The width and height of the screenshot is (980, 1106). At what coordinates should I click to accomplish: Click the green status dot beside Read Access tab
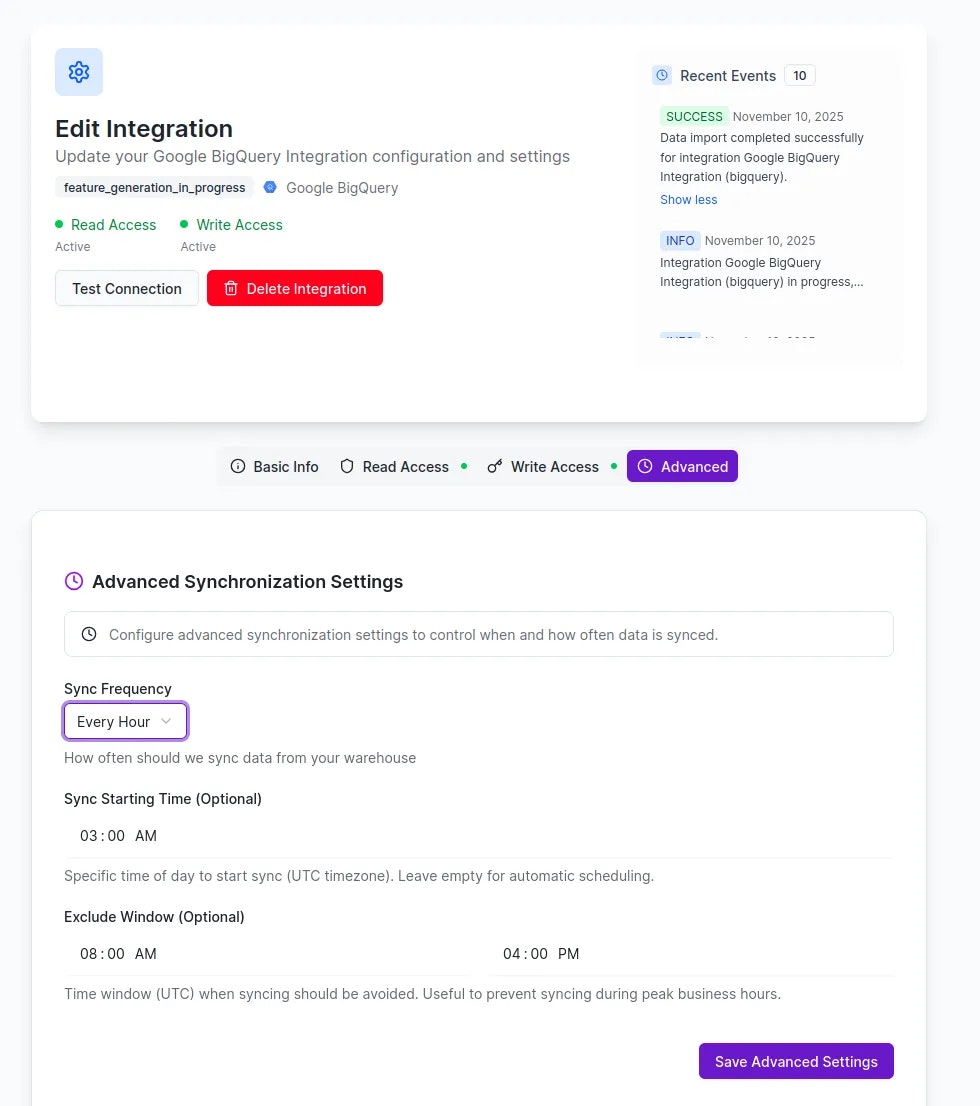(463, 466)
